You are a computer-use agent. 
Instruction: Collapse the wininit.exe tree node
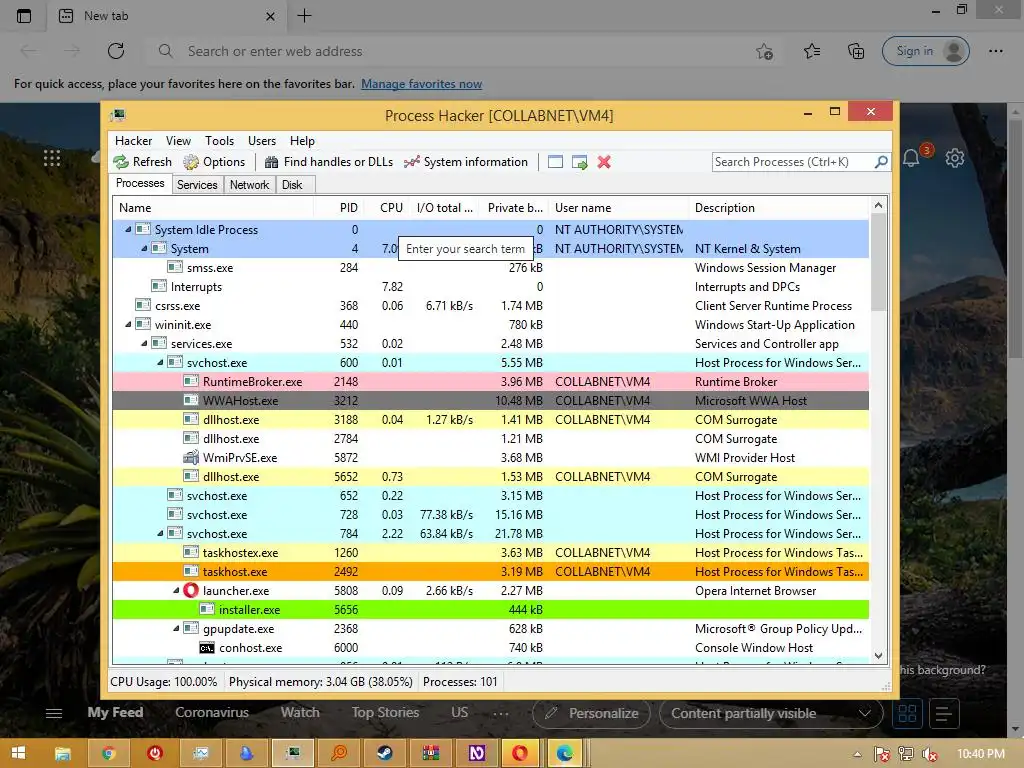pos(128,325)
